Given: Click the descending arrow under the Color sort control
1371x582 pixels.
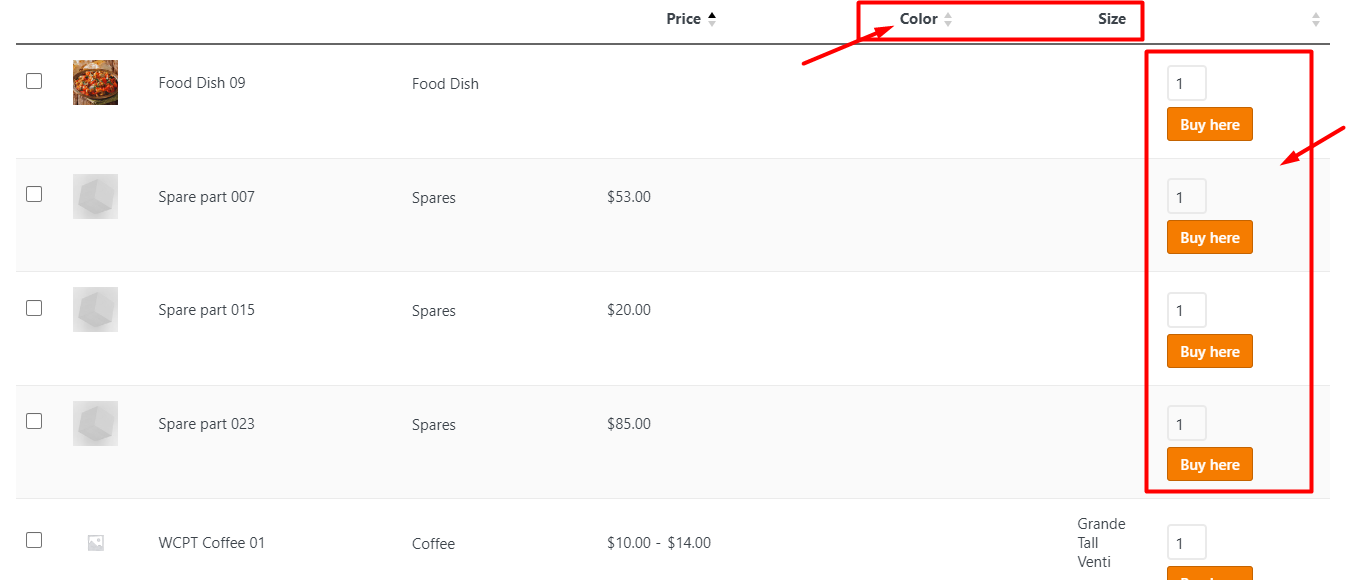Looking at the screenshot, I should (x=946, y=22).
